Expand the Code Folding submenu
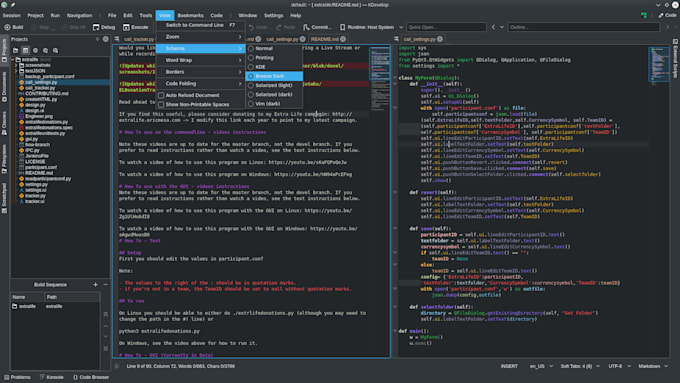The height and width of the screenshot is (383, 680). point(200,84)
